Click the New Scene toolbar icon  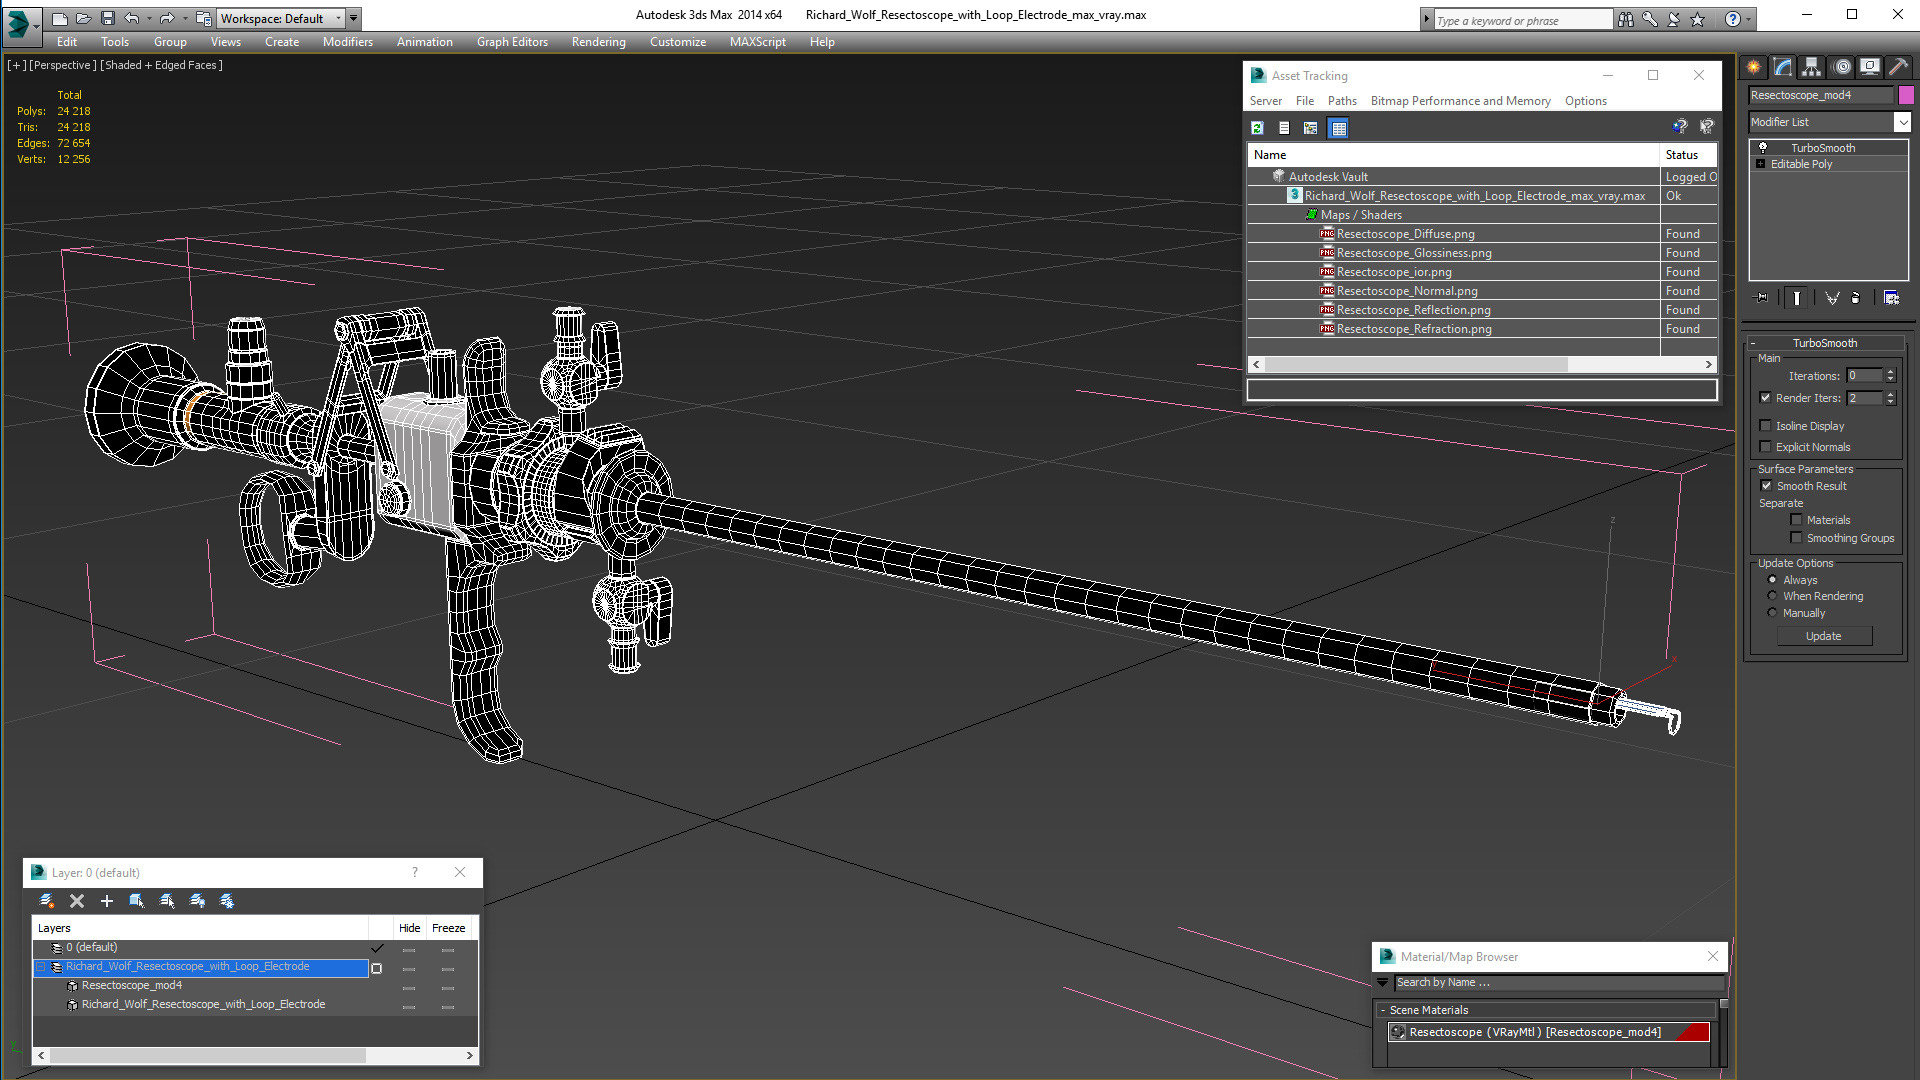pos(60,18)
